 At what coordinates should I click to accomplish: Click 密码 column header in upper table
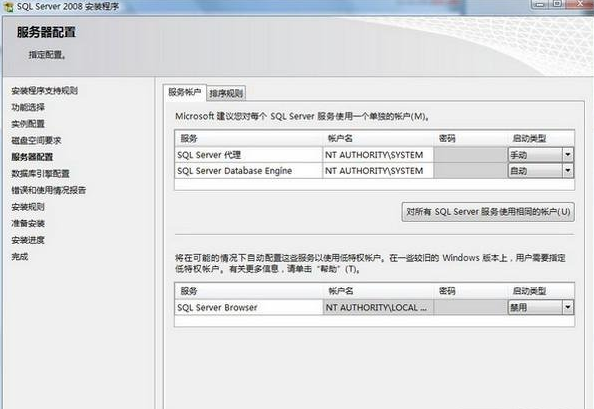[x=470, y=139]
